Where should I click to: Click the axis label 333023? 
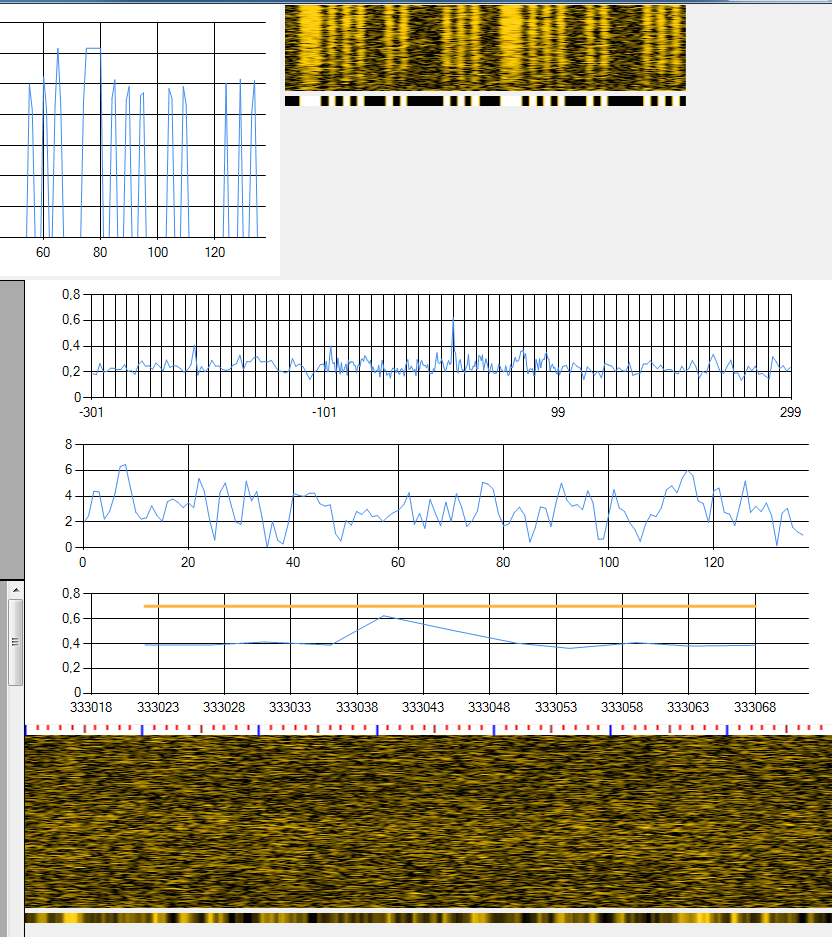pos(158,707)
